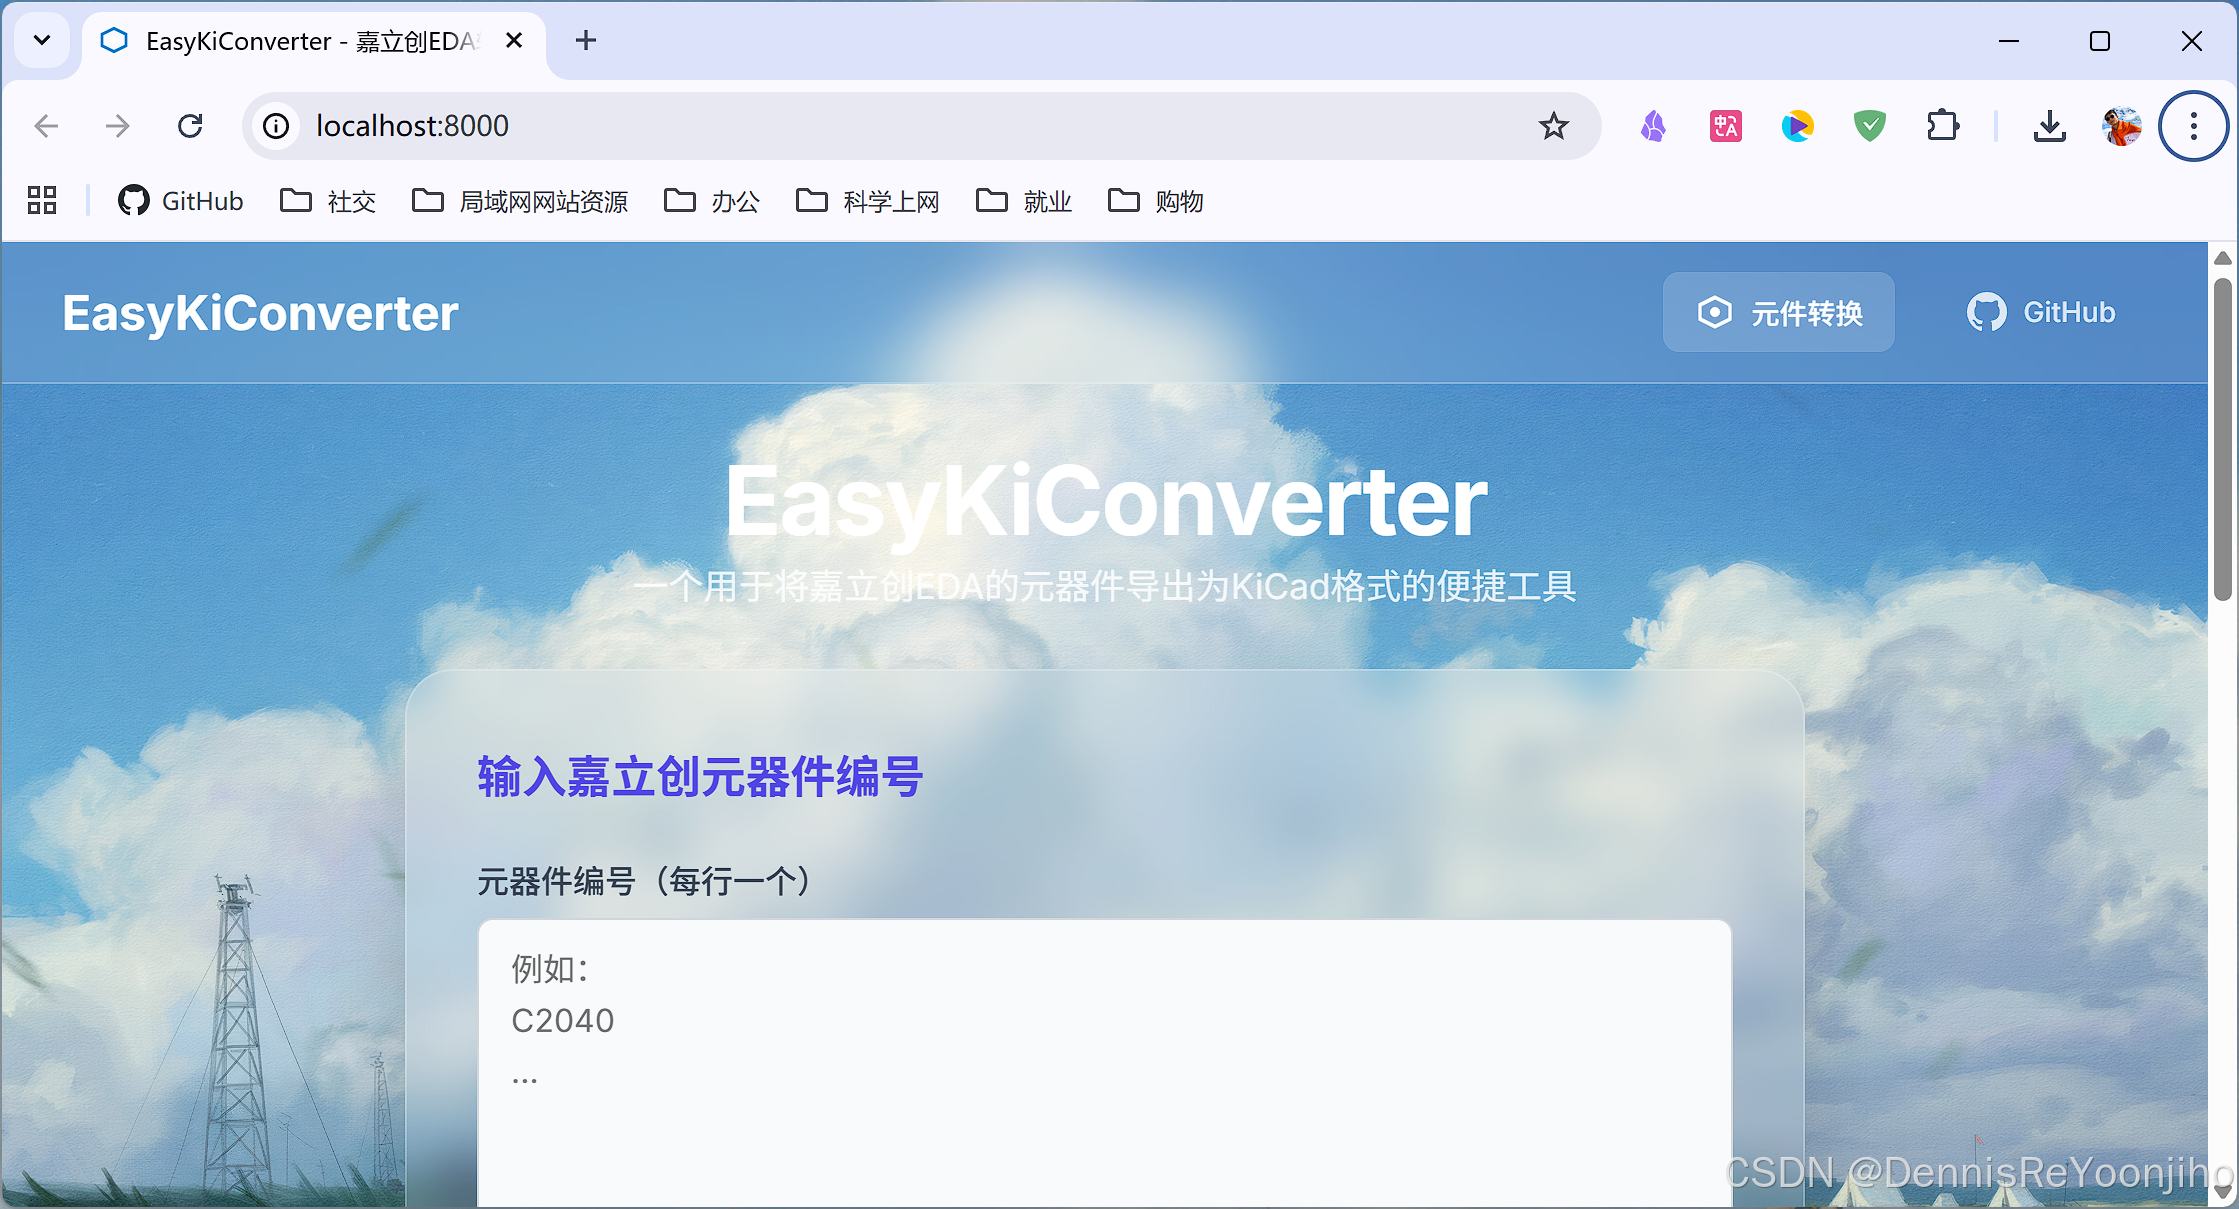Viewport: 2239px width, 1209px height.
Task: Click the heading 输入嘉立创元器件编号
Action: point(700,777)
